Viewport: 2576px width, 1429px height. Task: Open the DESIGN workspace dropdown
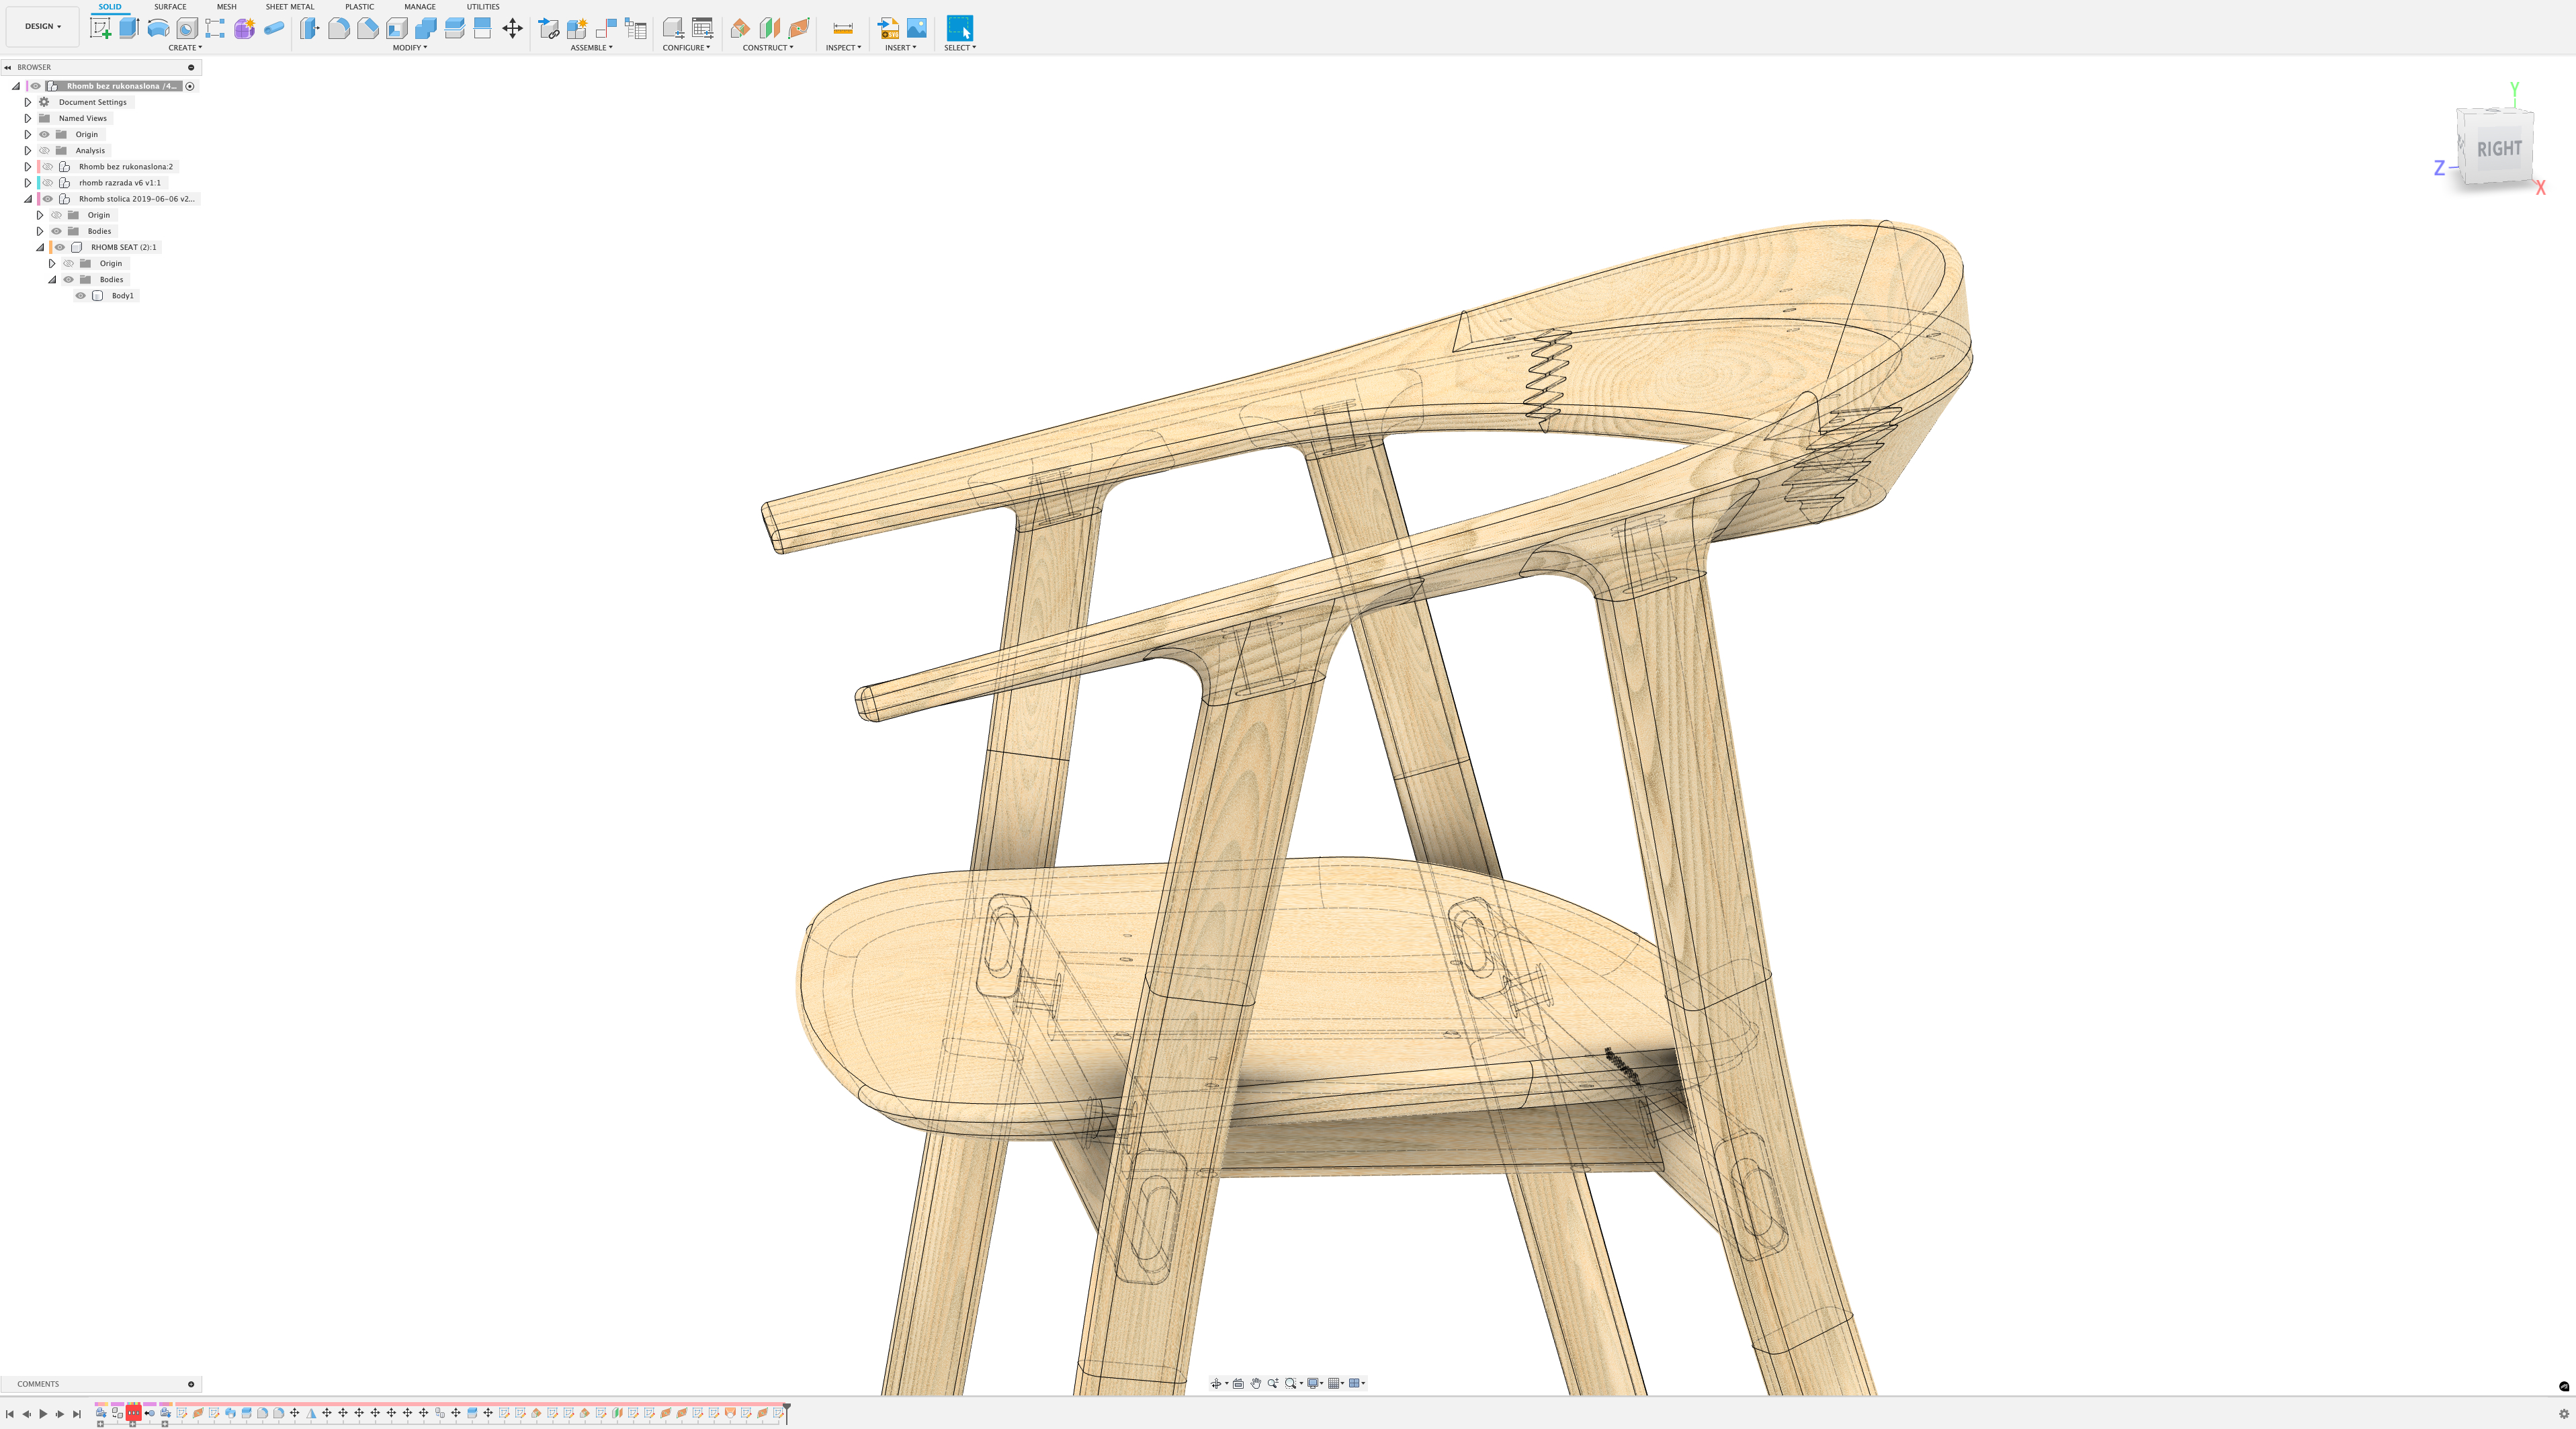click(42, 26)
